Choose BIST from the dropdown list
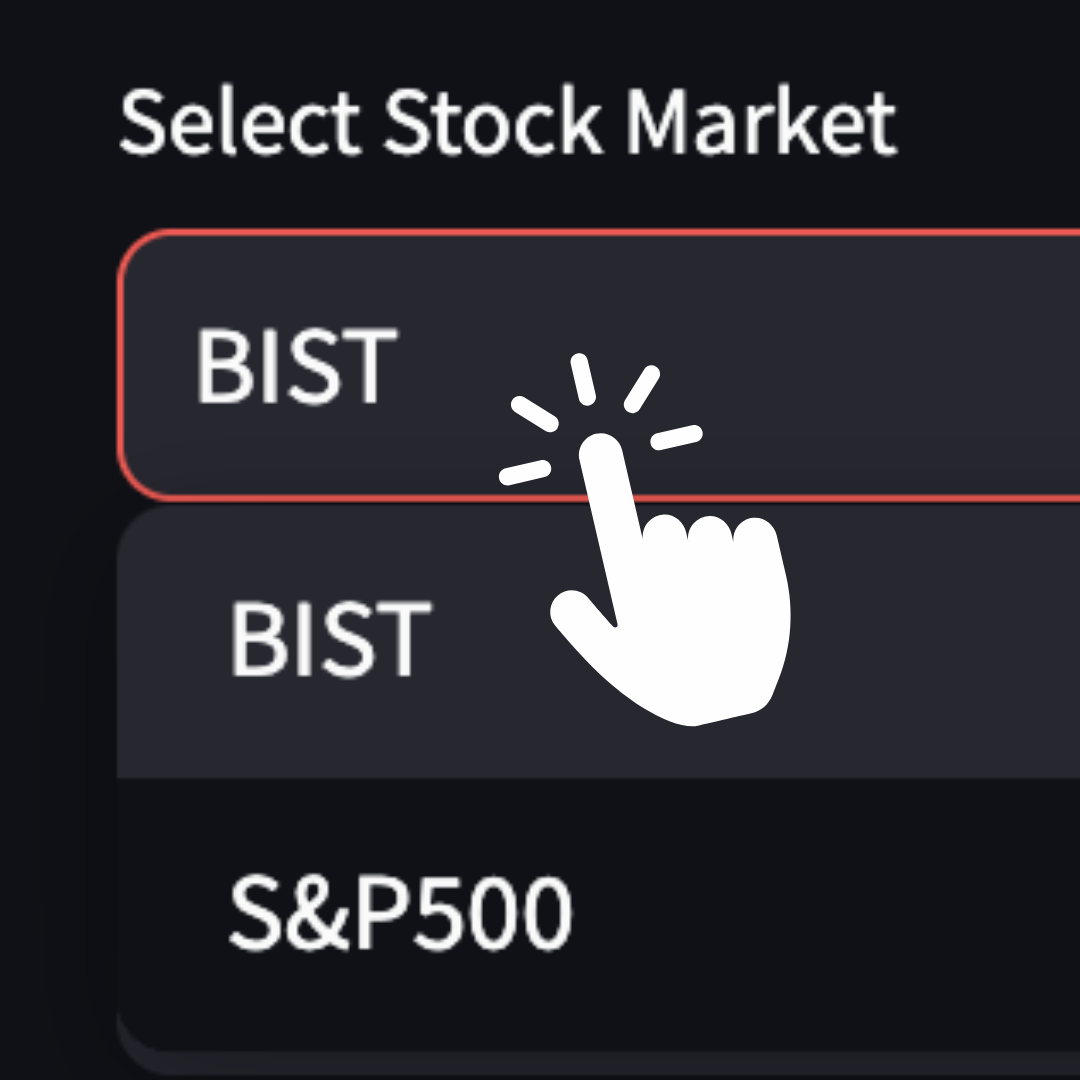 coord(599,641)
